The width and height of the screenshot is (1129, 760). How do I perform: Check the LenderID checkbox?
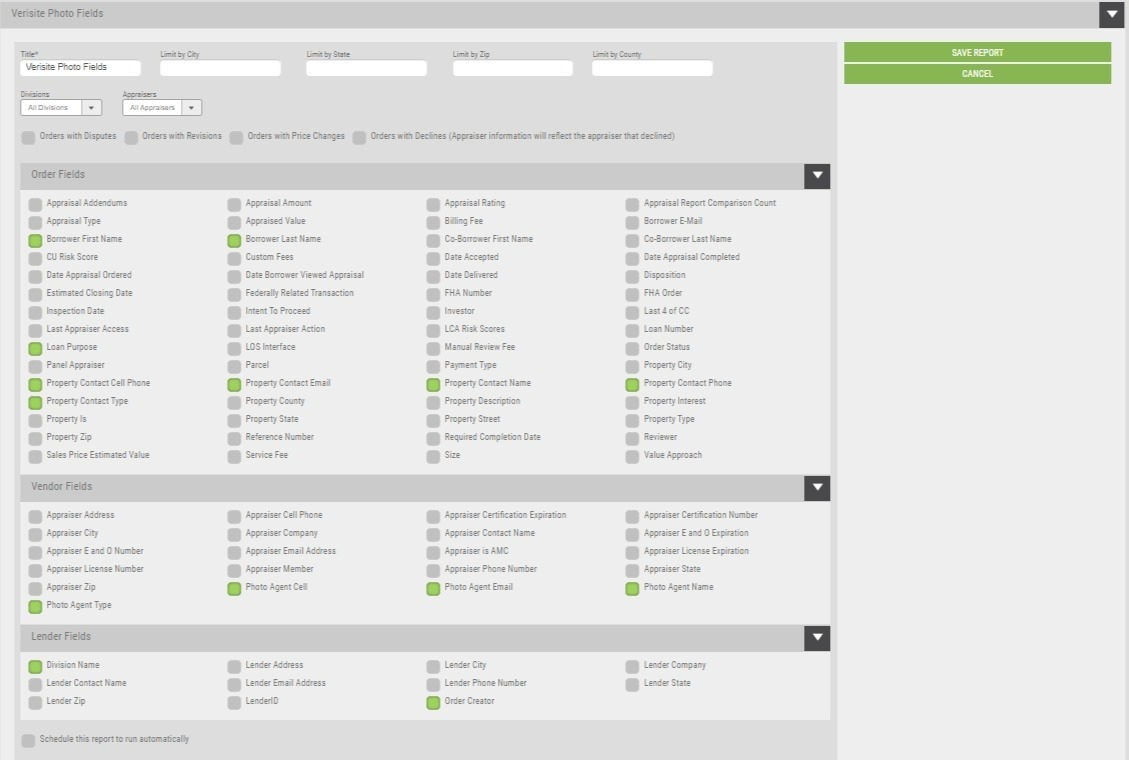(x=234, y=702)
